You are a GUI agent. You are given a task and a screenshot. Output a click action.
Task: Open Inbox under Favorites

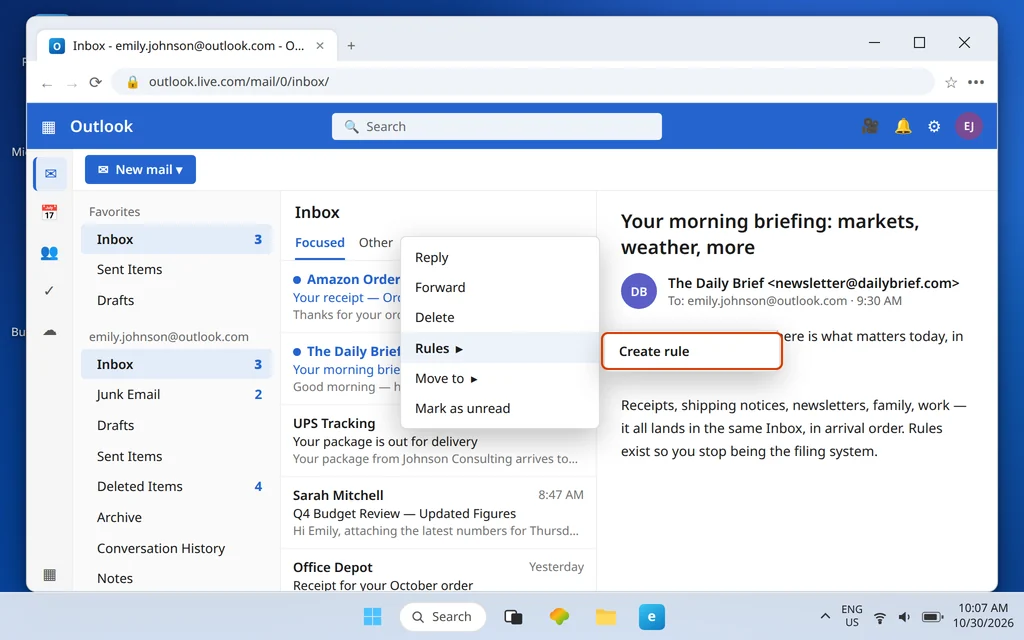pyautogui.click(x=176, y=240)
